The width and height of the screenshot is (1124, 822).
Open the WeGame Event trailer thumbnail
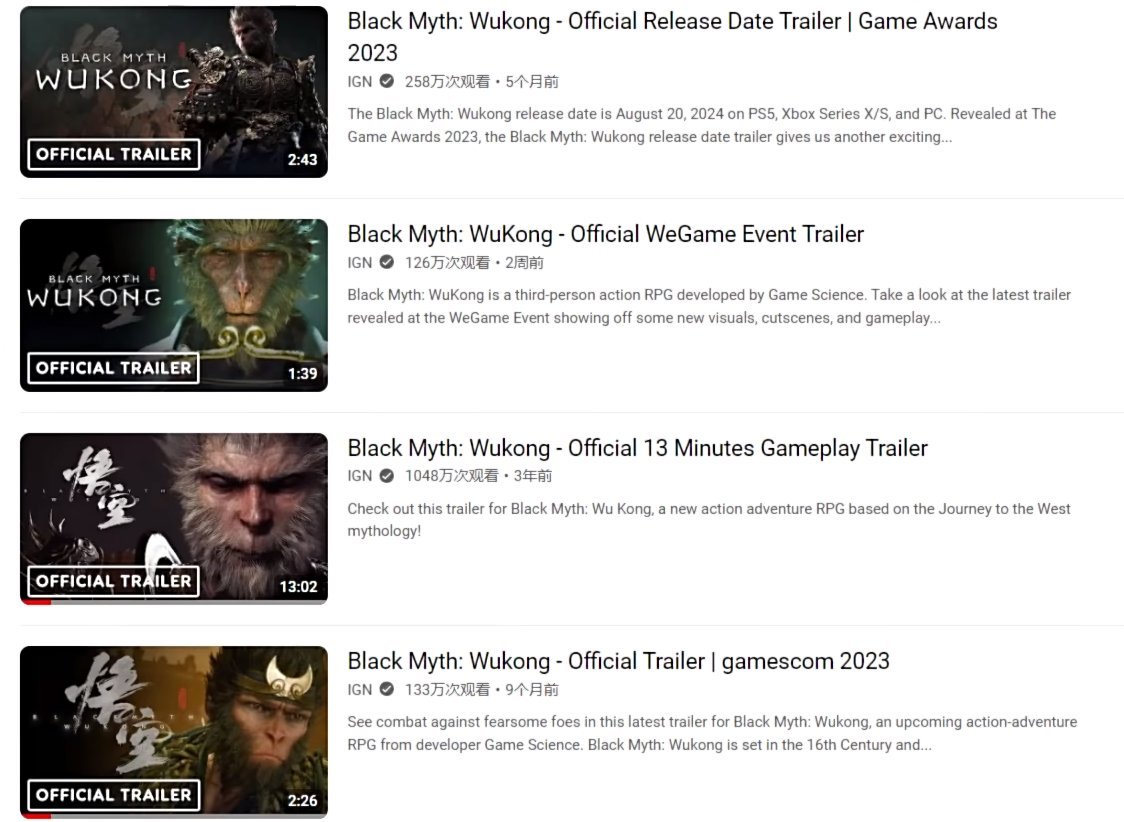tap(173, 305)
